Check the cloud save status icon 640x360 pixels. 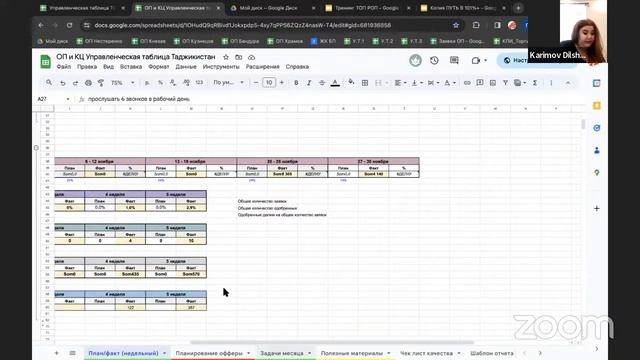[251, 57]
